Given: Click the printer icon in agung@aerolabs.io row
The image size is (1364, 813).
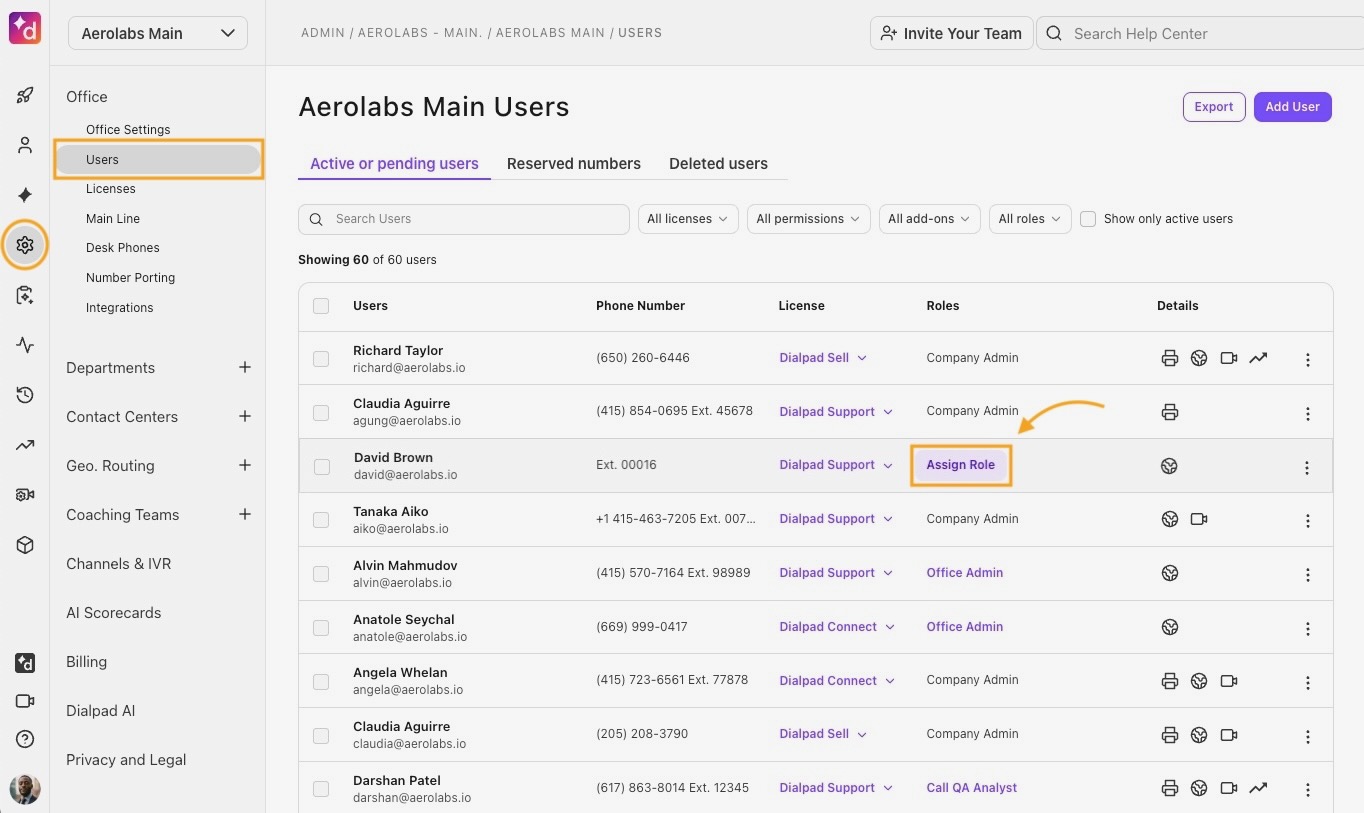Looking at the screenshot, I should [1170, 412].
